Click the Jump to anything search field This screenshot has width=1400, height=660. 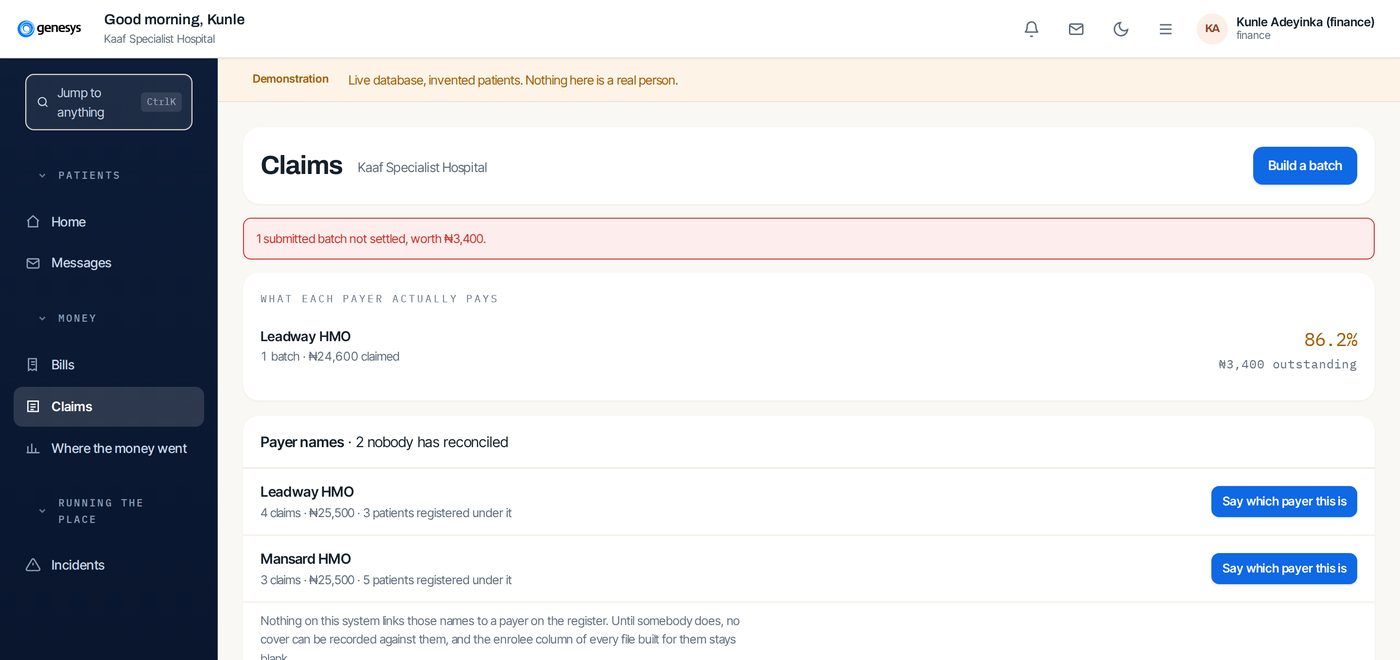coord(109,102)
